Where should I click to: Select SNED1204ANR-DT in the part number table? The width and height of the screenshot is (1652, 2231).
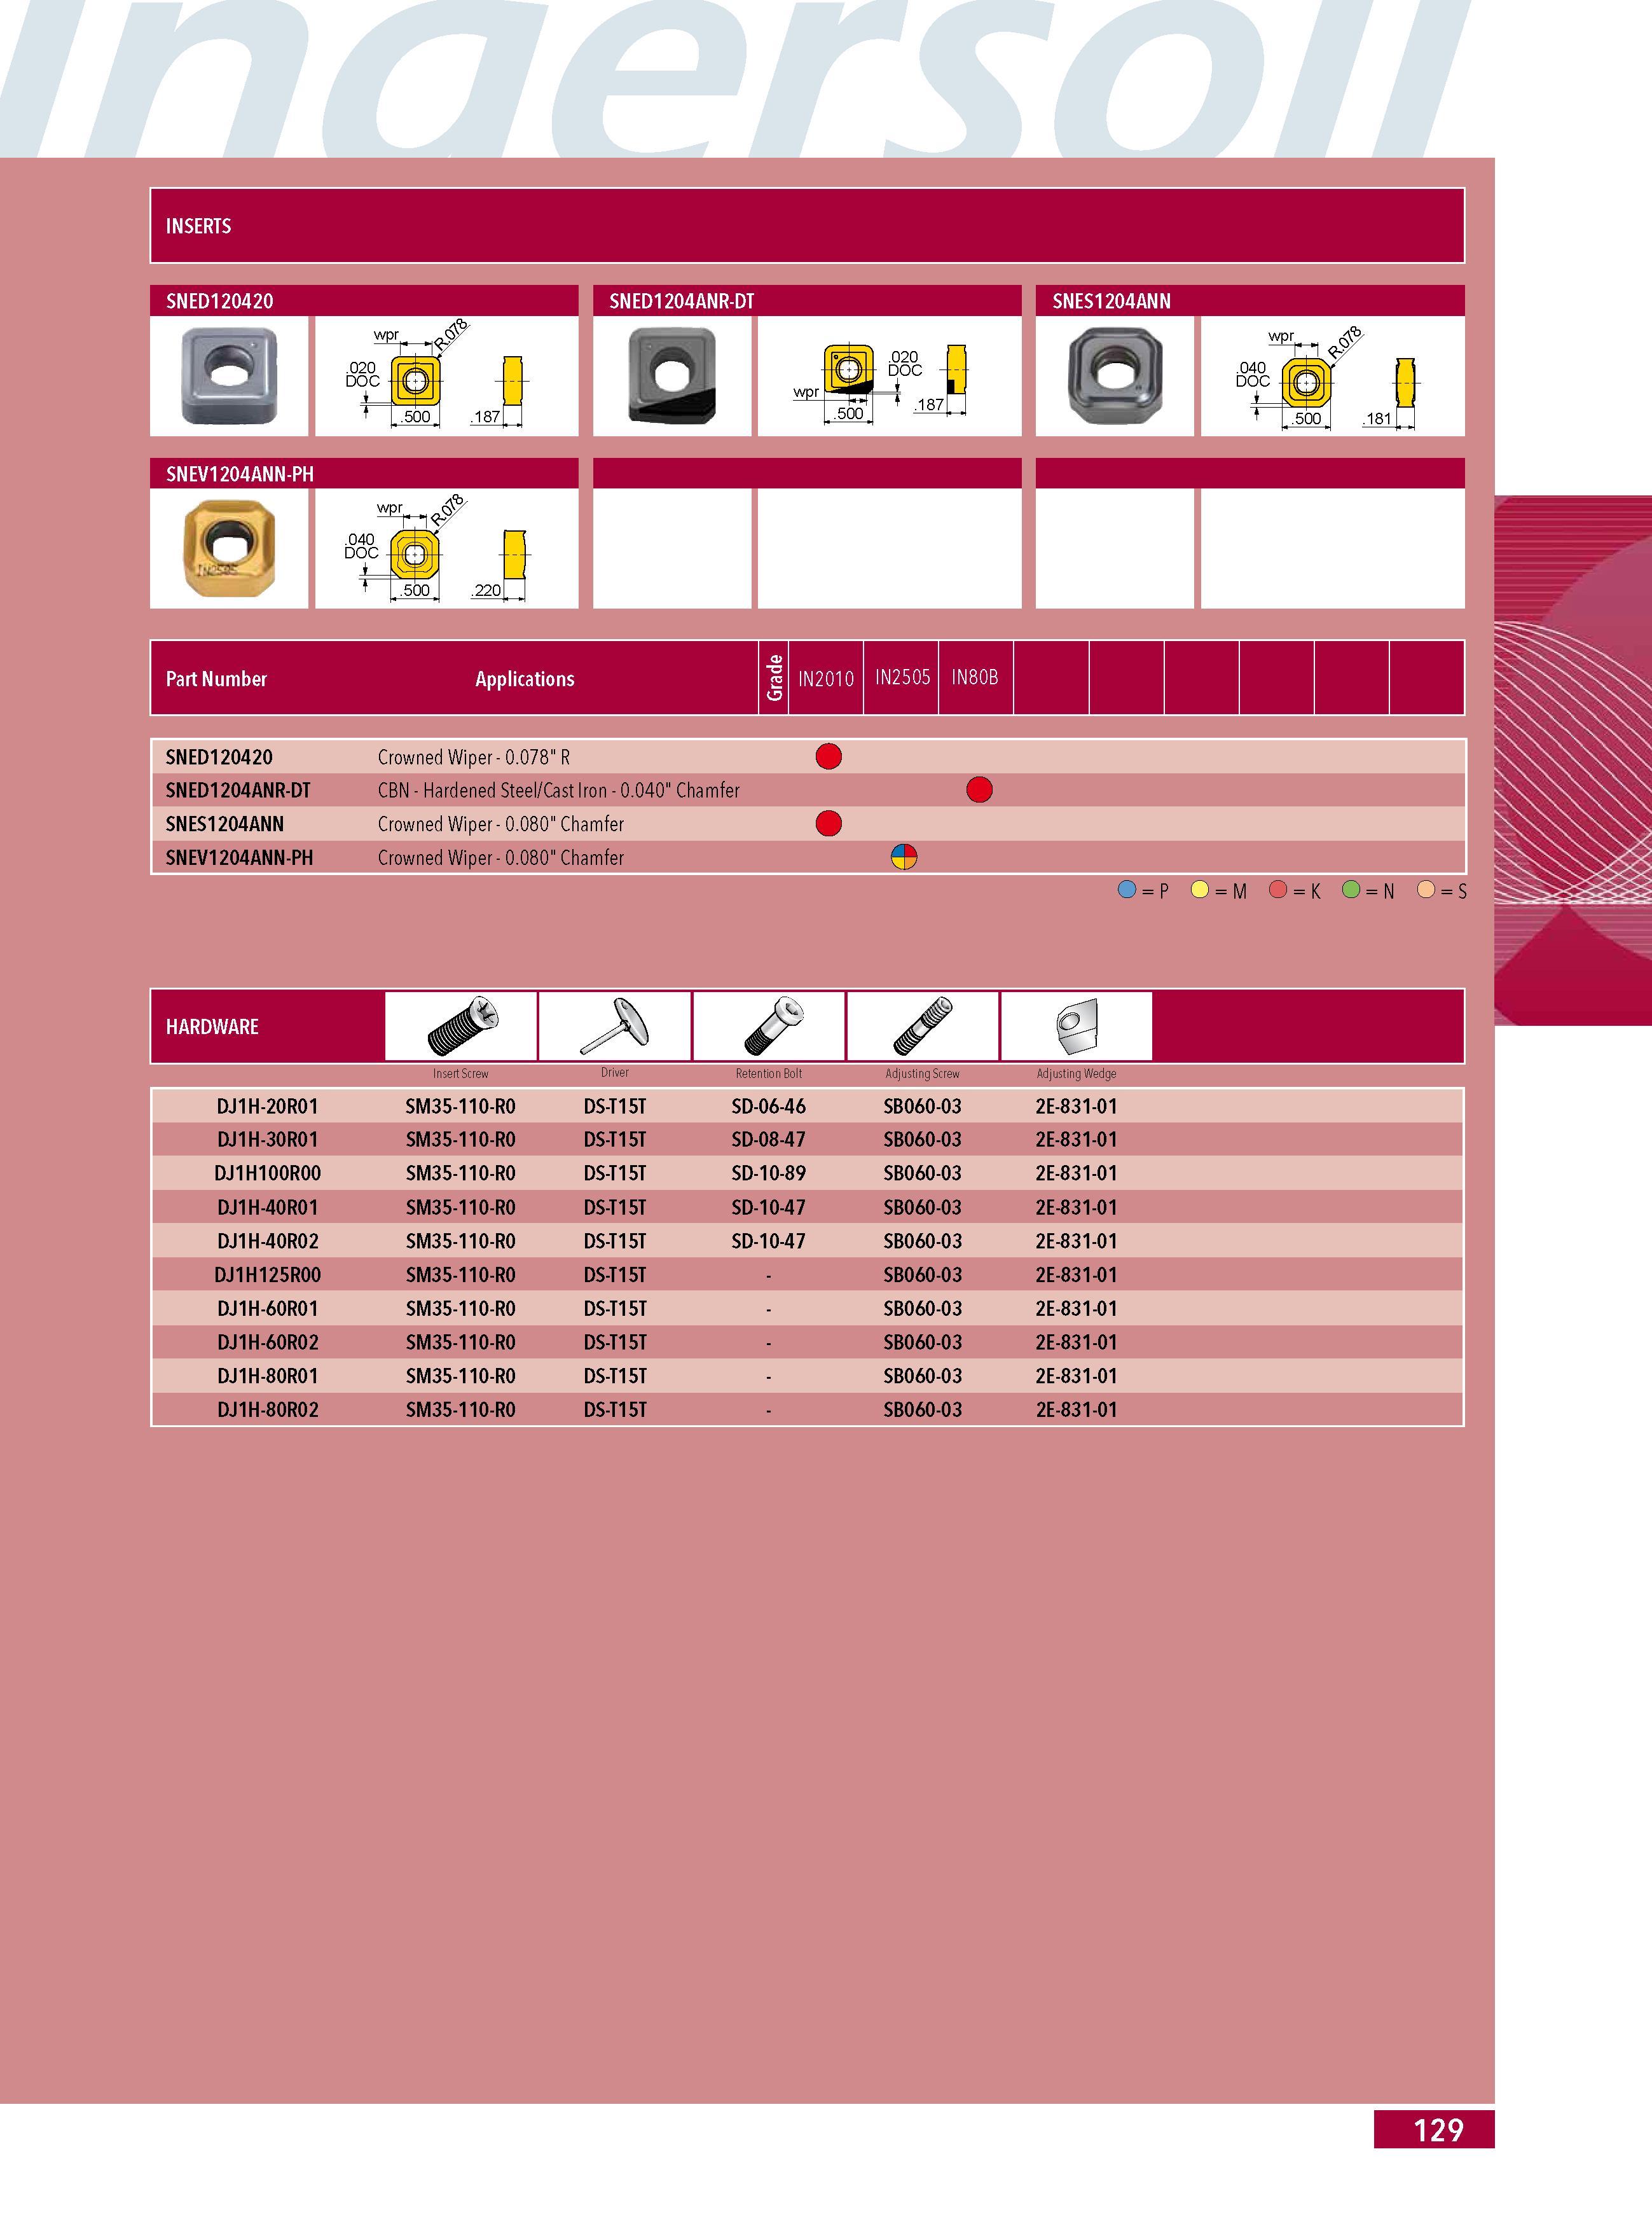click(x=238, y=791)
